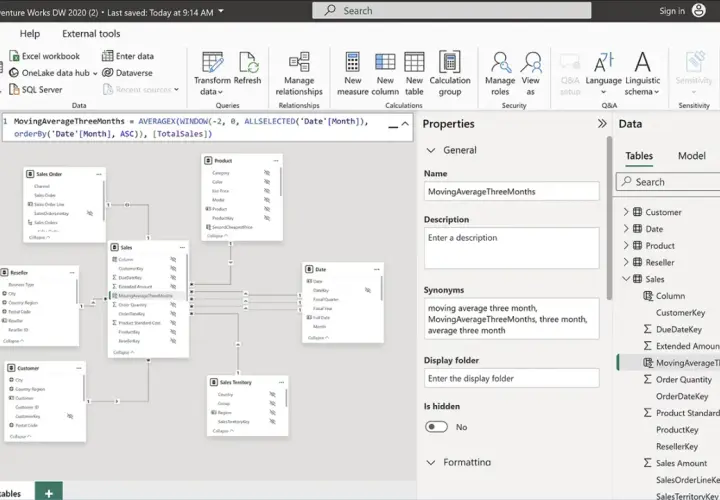Expand the Reseller table in Data pane
720x500 pixels.
(x=626, y=262)
